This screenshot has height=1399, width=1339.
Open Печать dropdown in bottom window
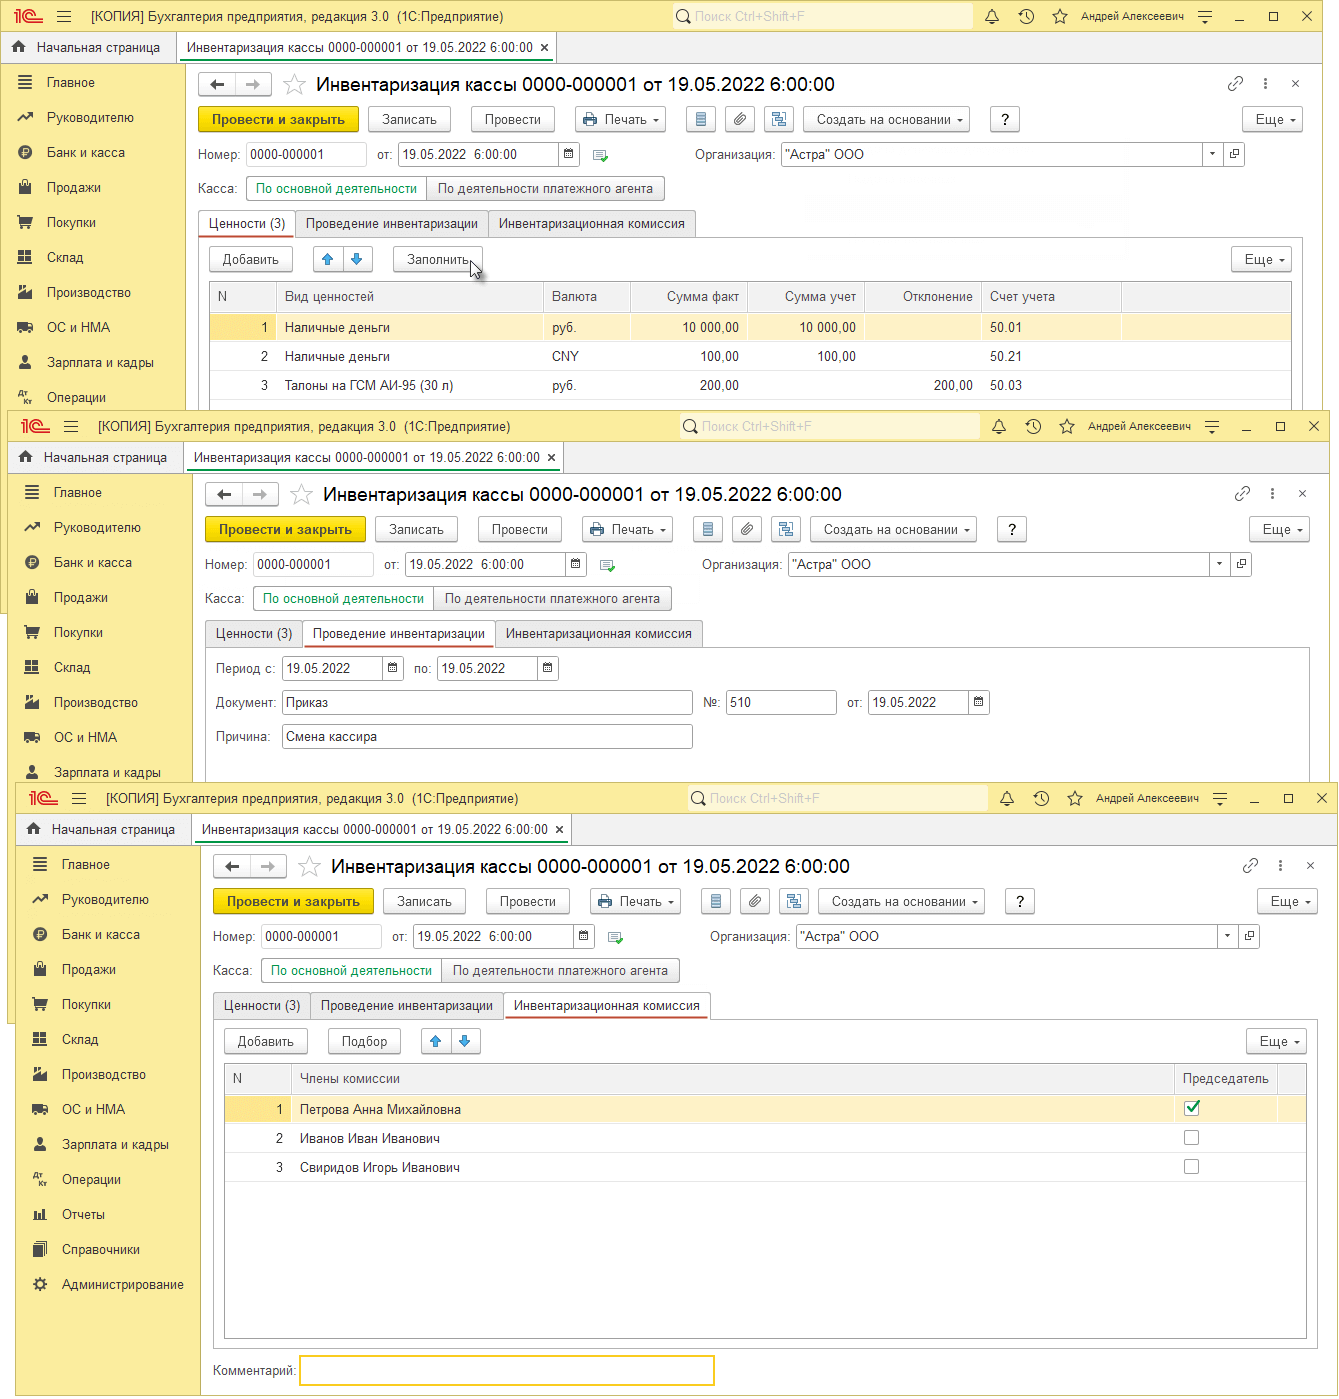pos(635,901)
